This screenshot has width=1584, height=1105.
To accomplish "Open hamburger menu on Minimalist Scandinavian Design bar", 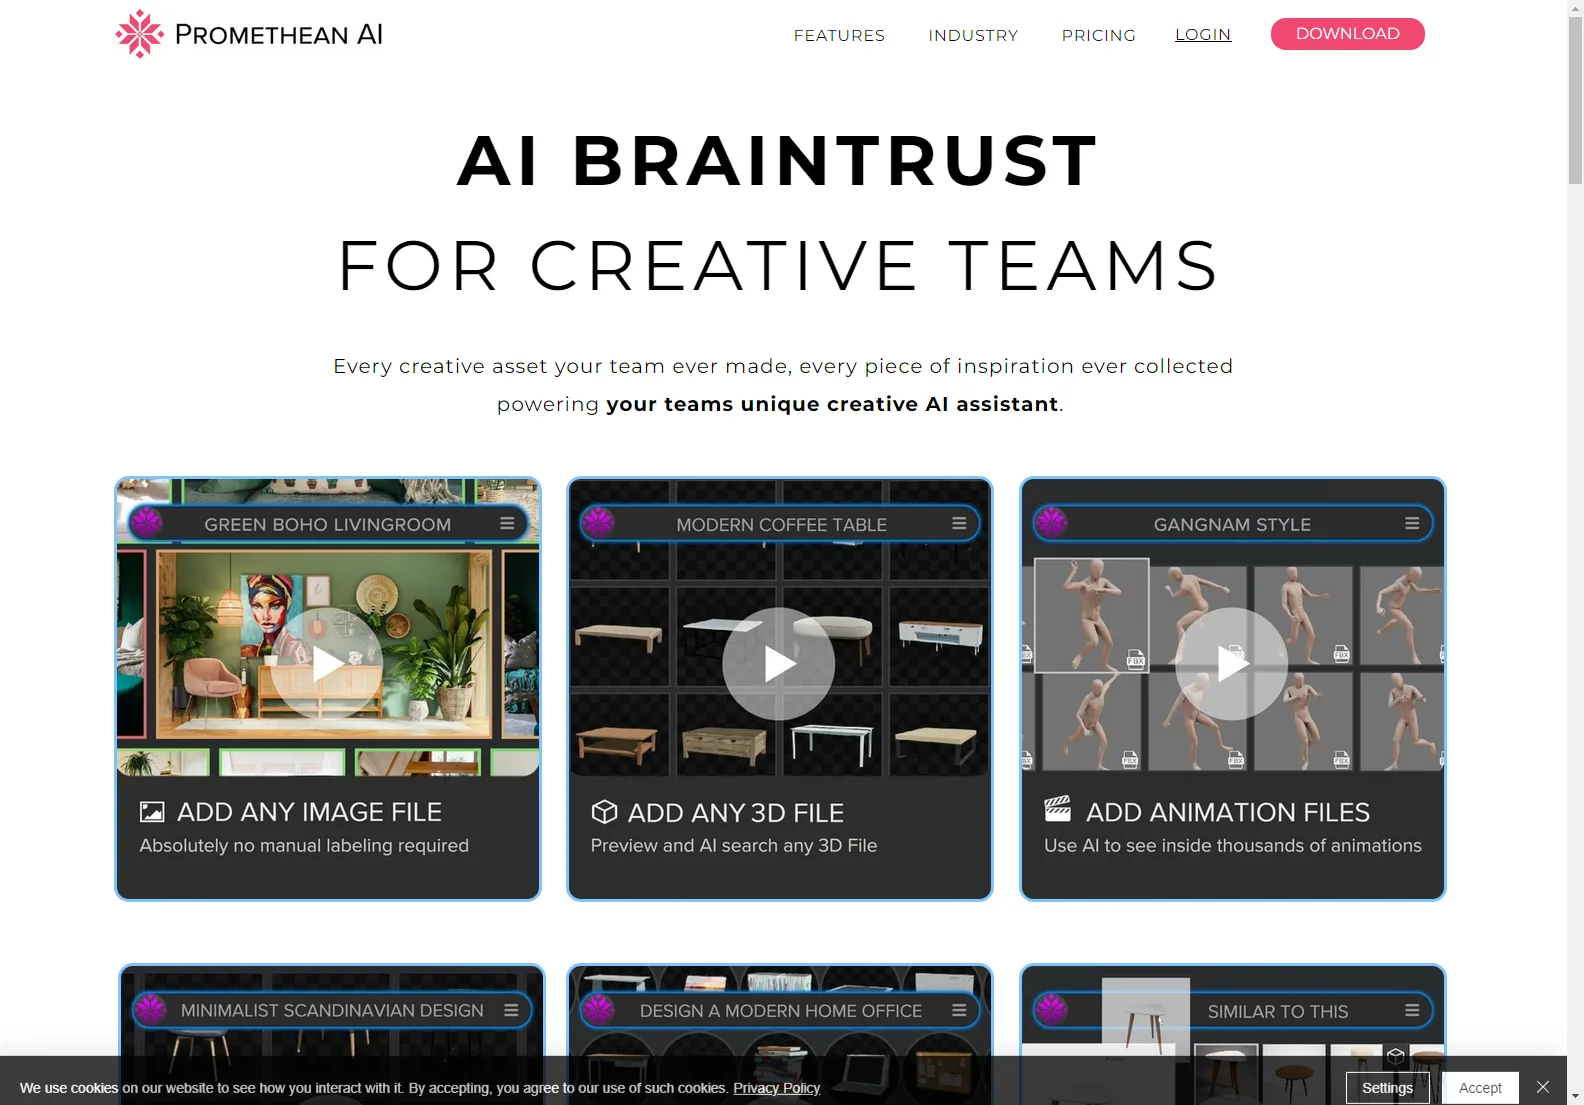I will (x=511, y=1010).
